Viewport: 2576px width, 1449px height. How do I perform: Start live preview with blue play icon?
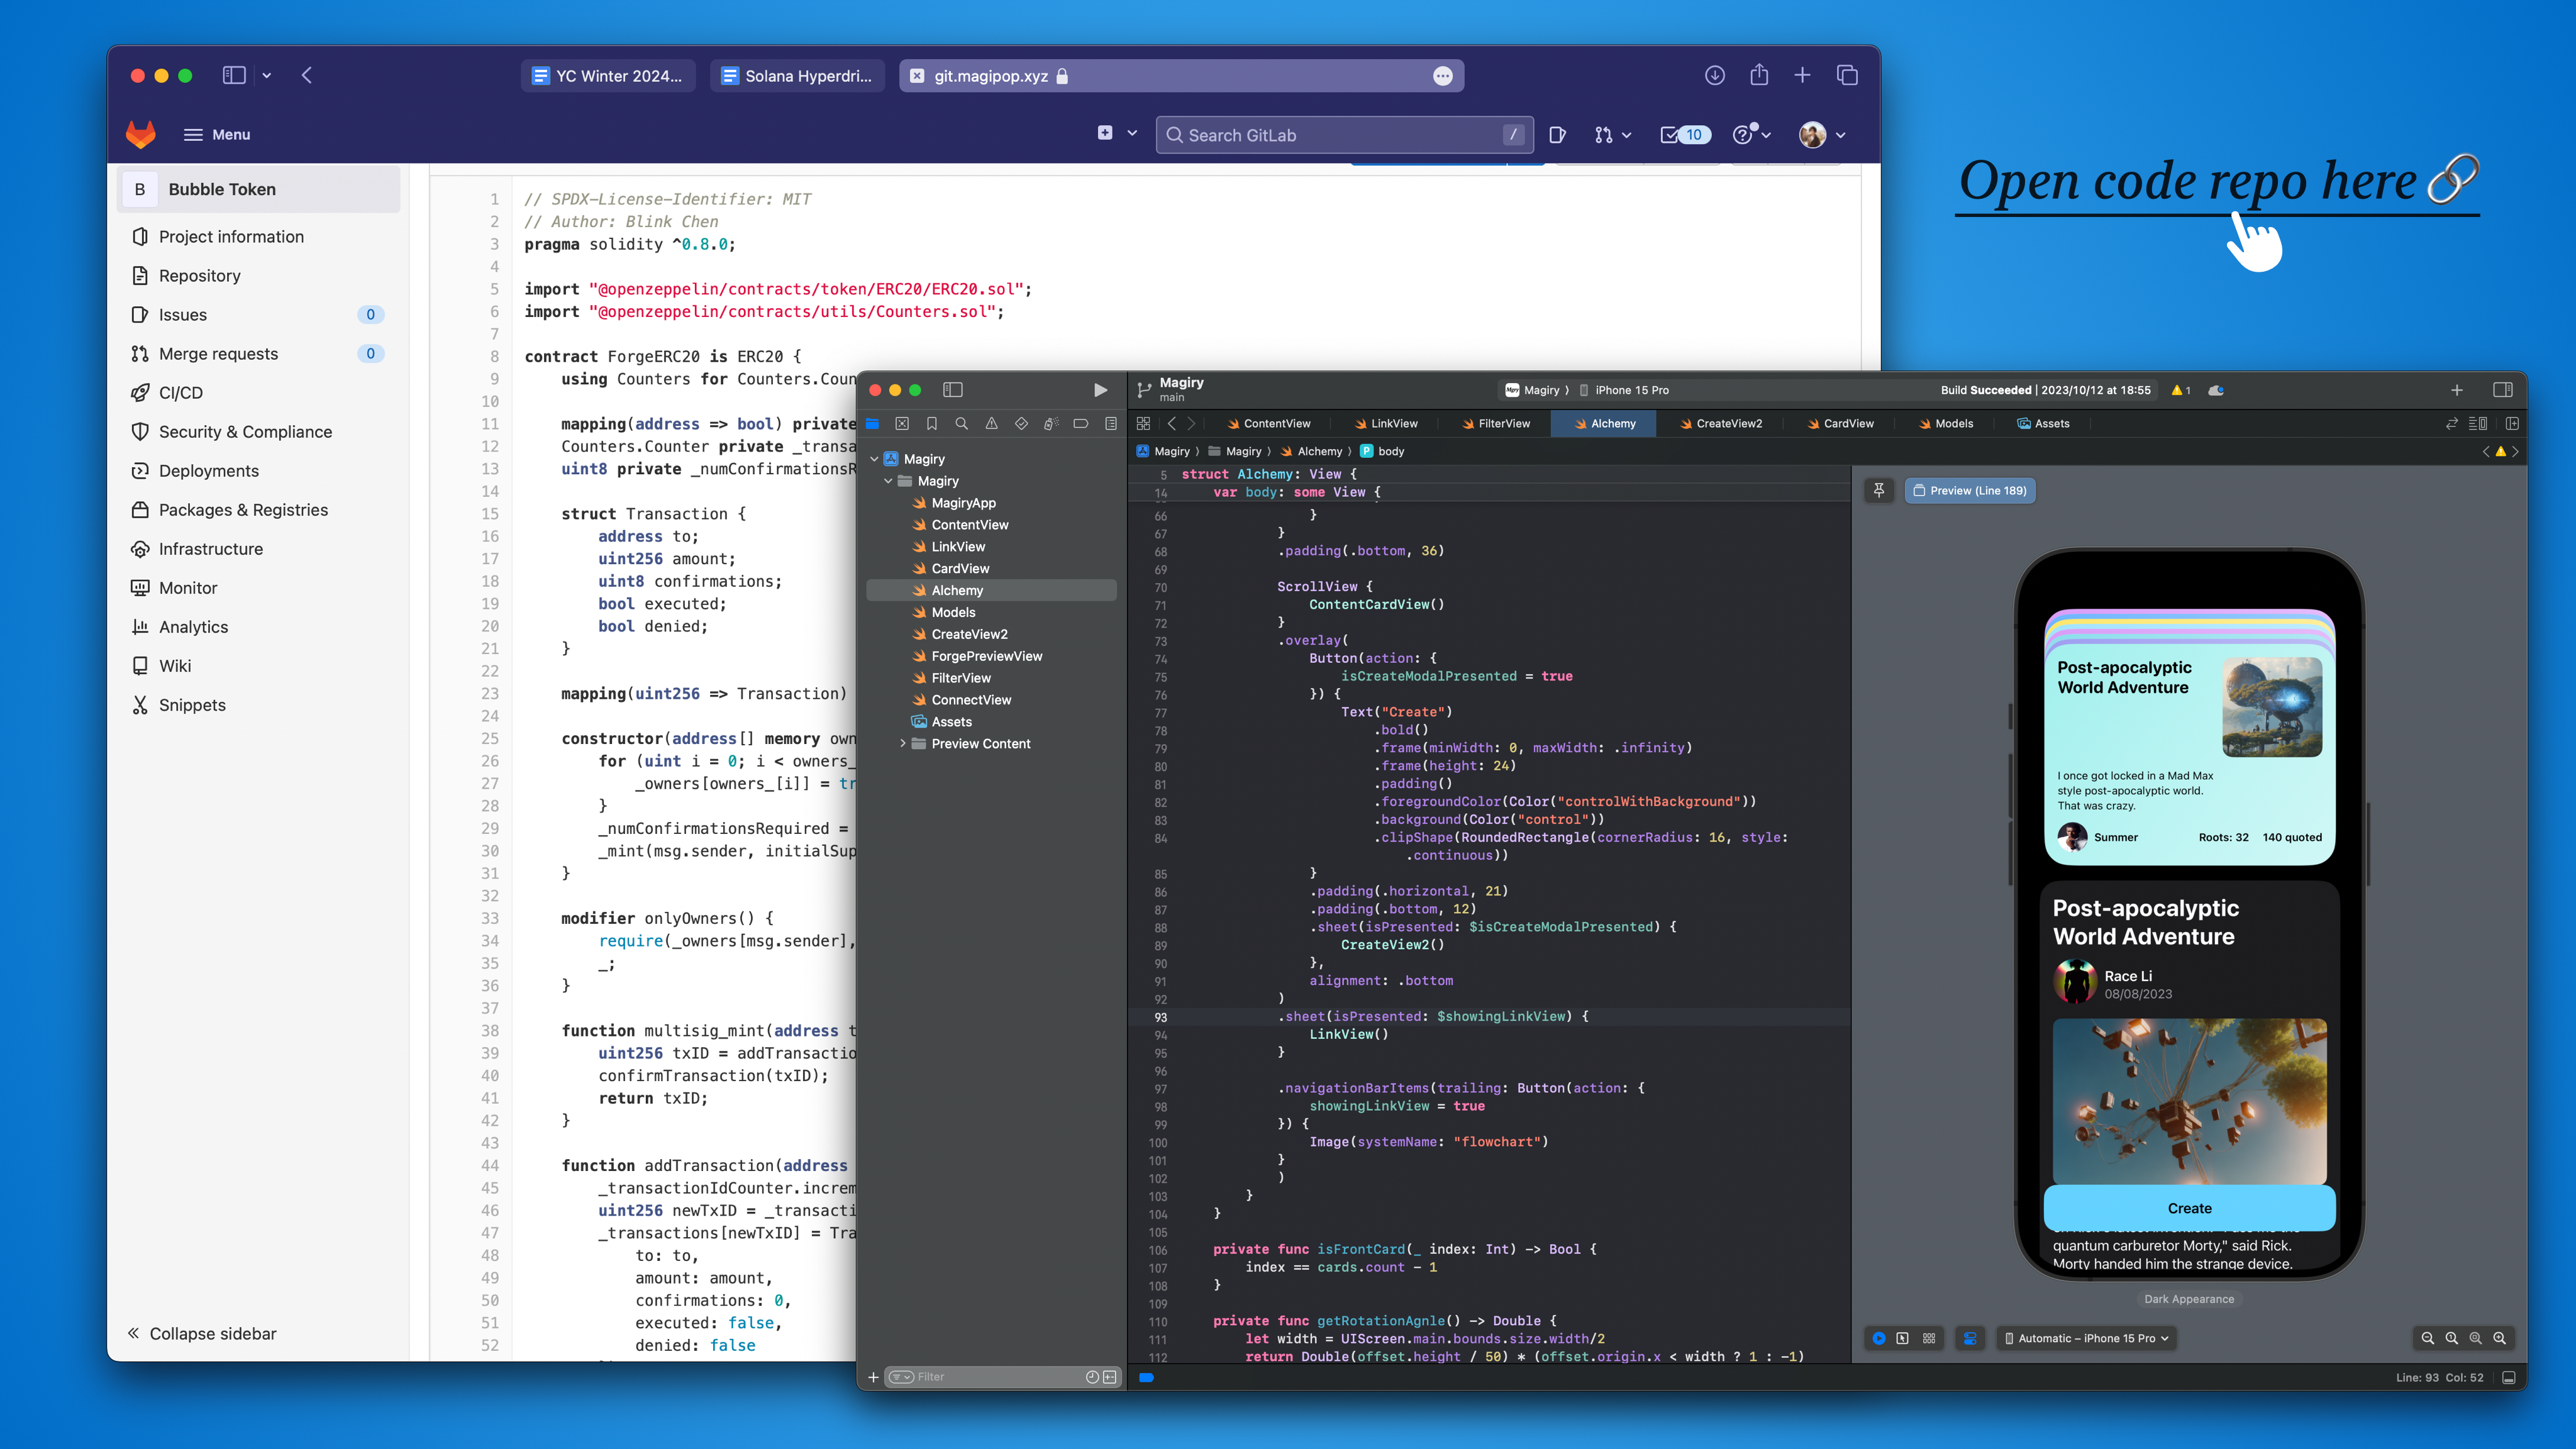tap(1879, 1338)
